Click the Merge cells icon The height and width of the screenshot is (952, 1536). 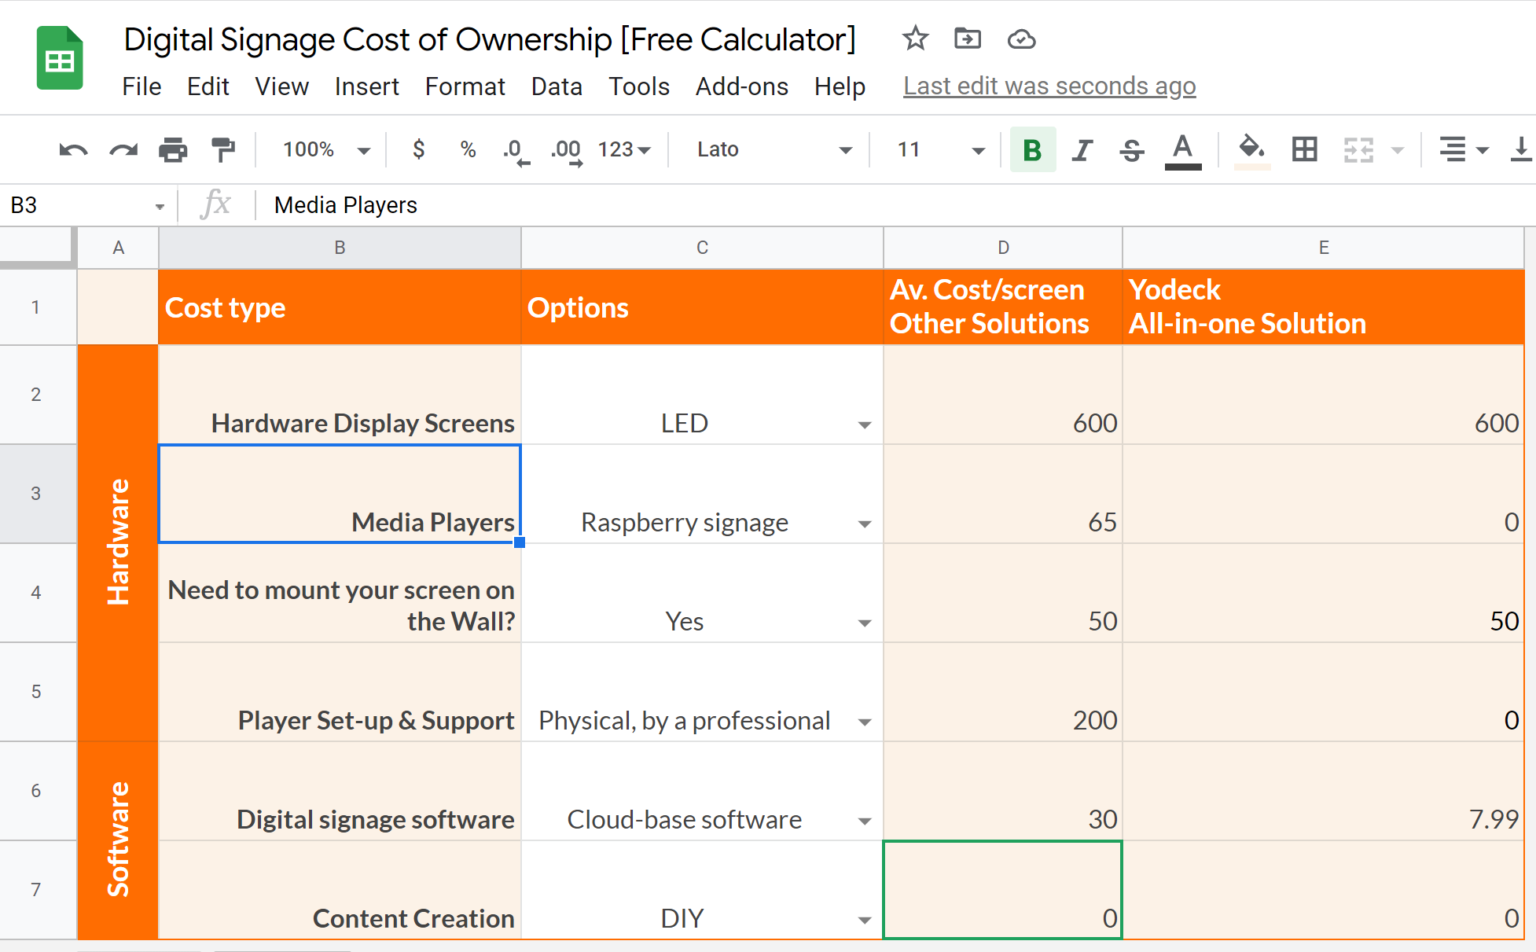[x=1358, y=149]
